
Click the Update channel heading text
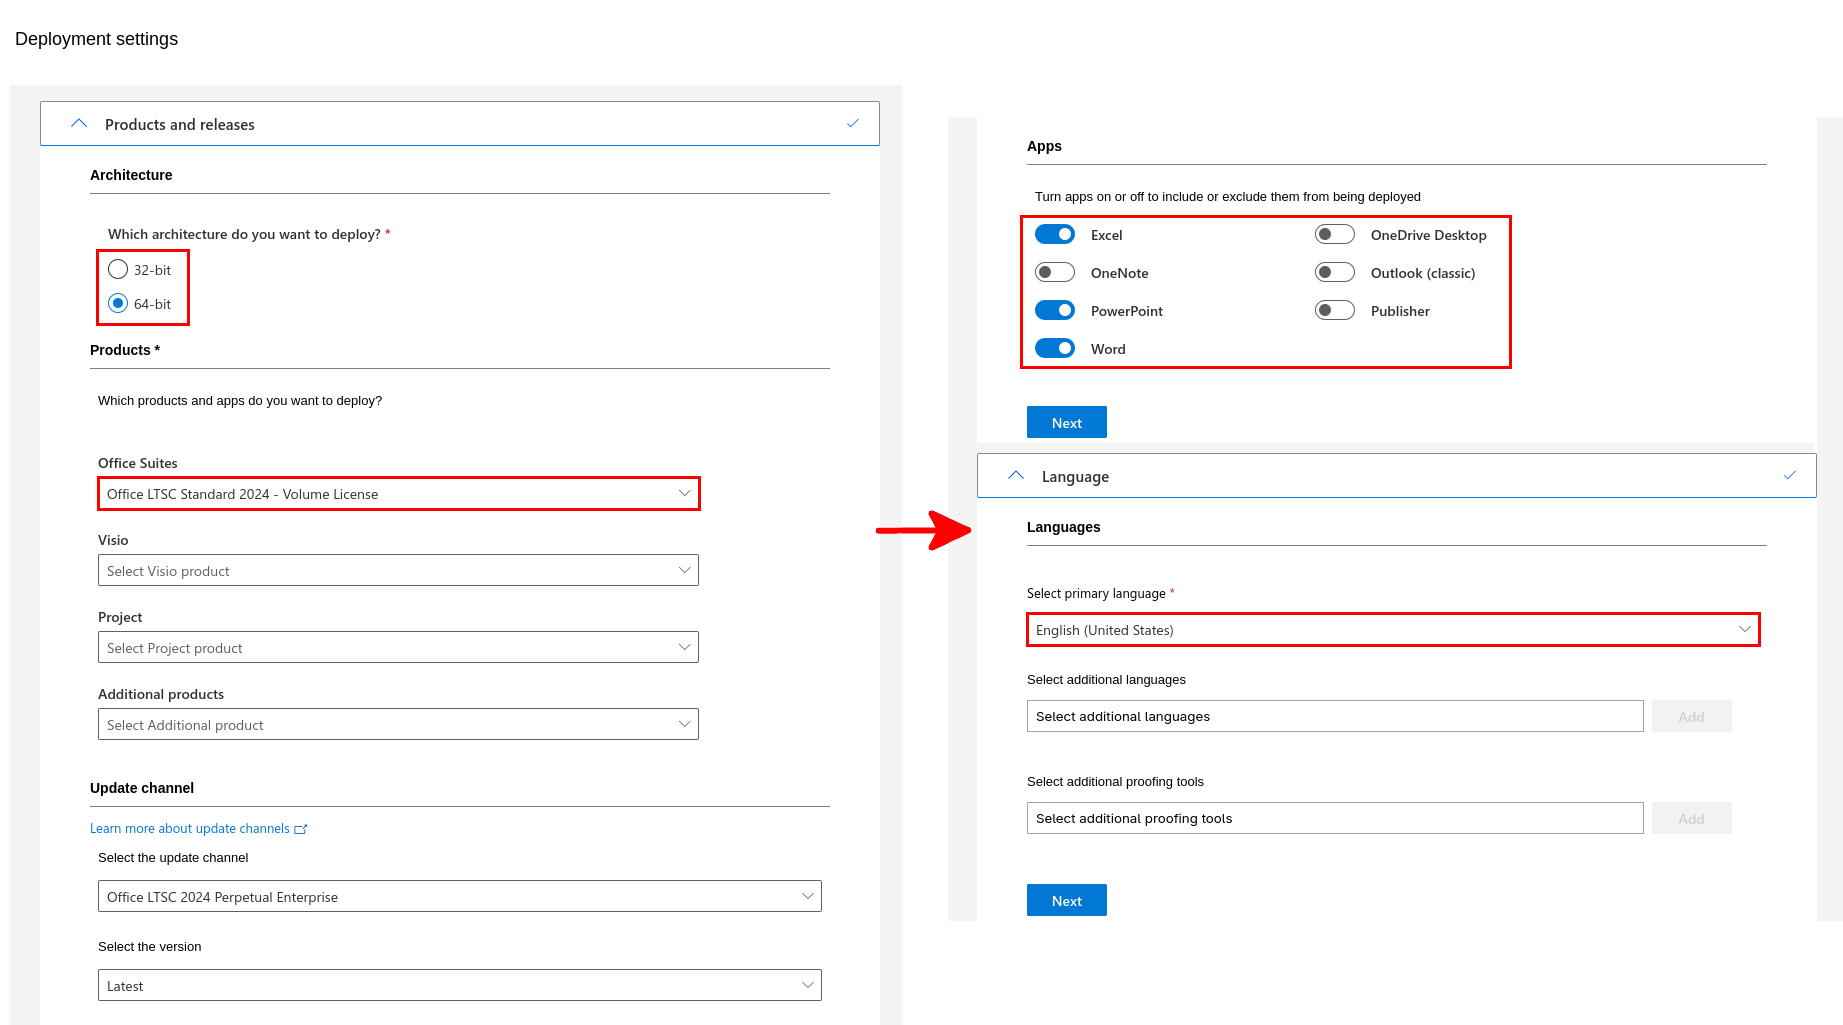click(x=142, y=788)
